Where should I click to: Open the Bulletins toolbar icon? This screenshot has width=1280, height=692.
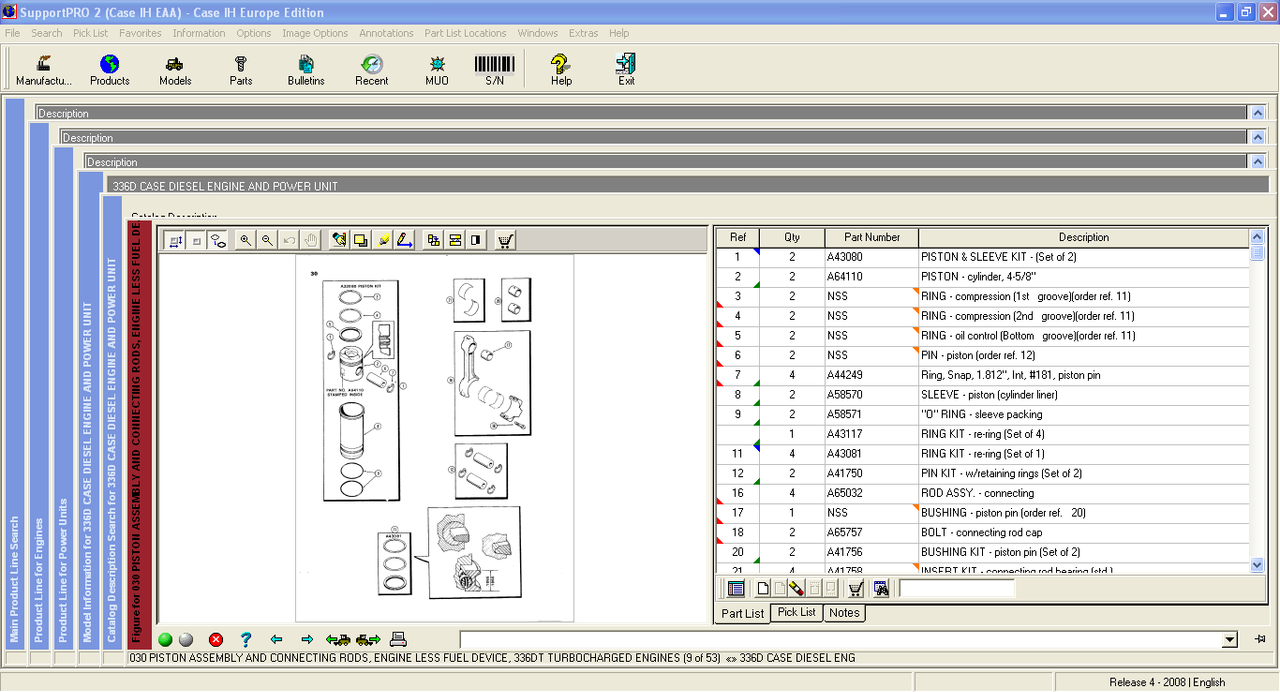point(306,70)
